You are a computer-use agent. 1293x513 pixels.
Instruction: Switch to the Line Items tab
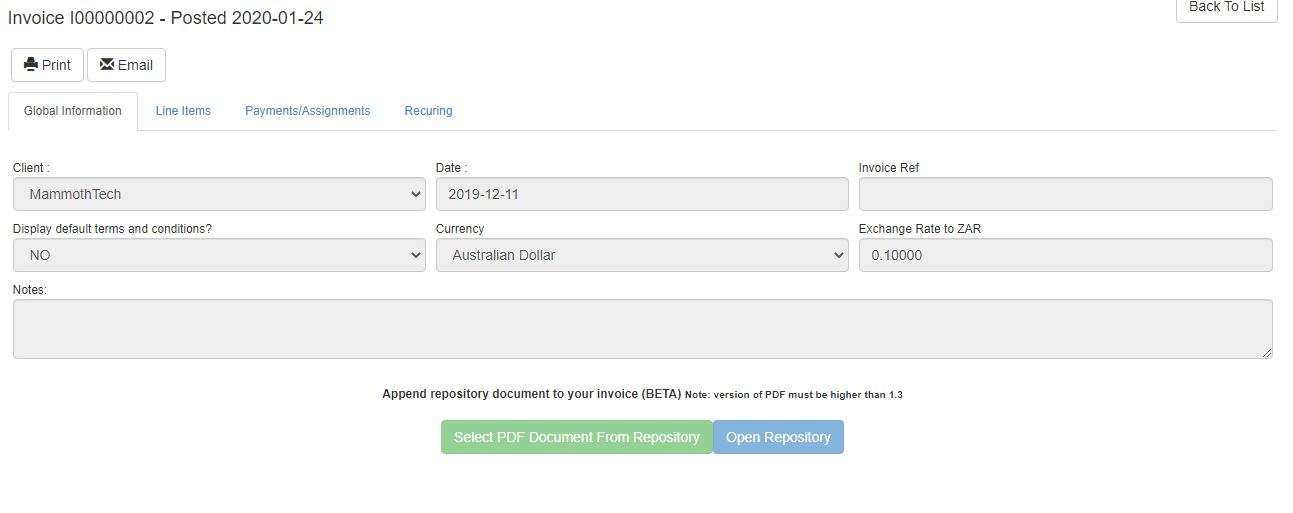[x=183, y=111]
